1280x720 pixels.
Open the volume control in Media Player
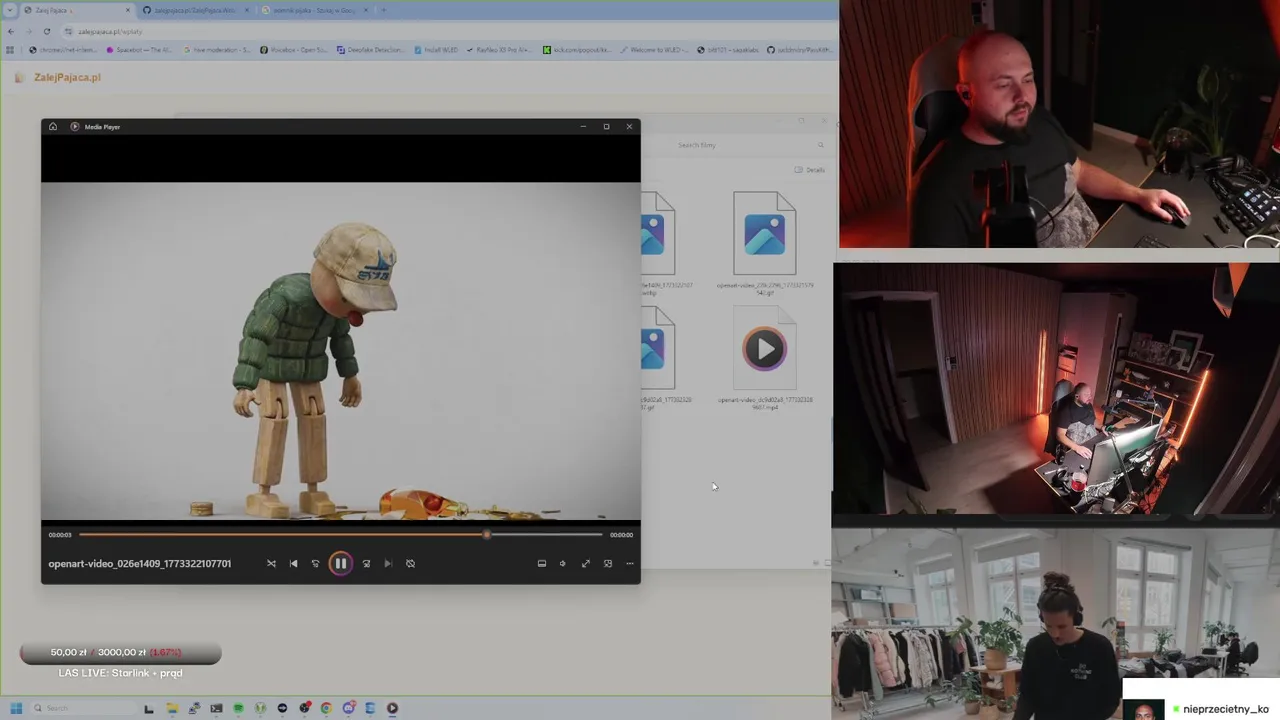point(562,564)
